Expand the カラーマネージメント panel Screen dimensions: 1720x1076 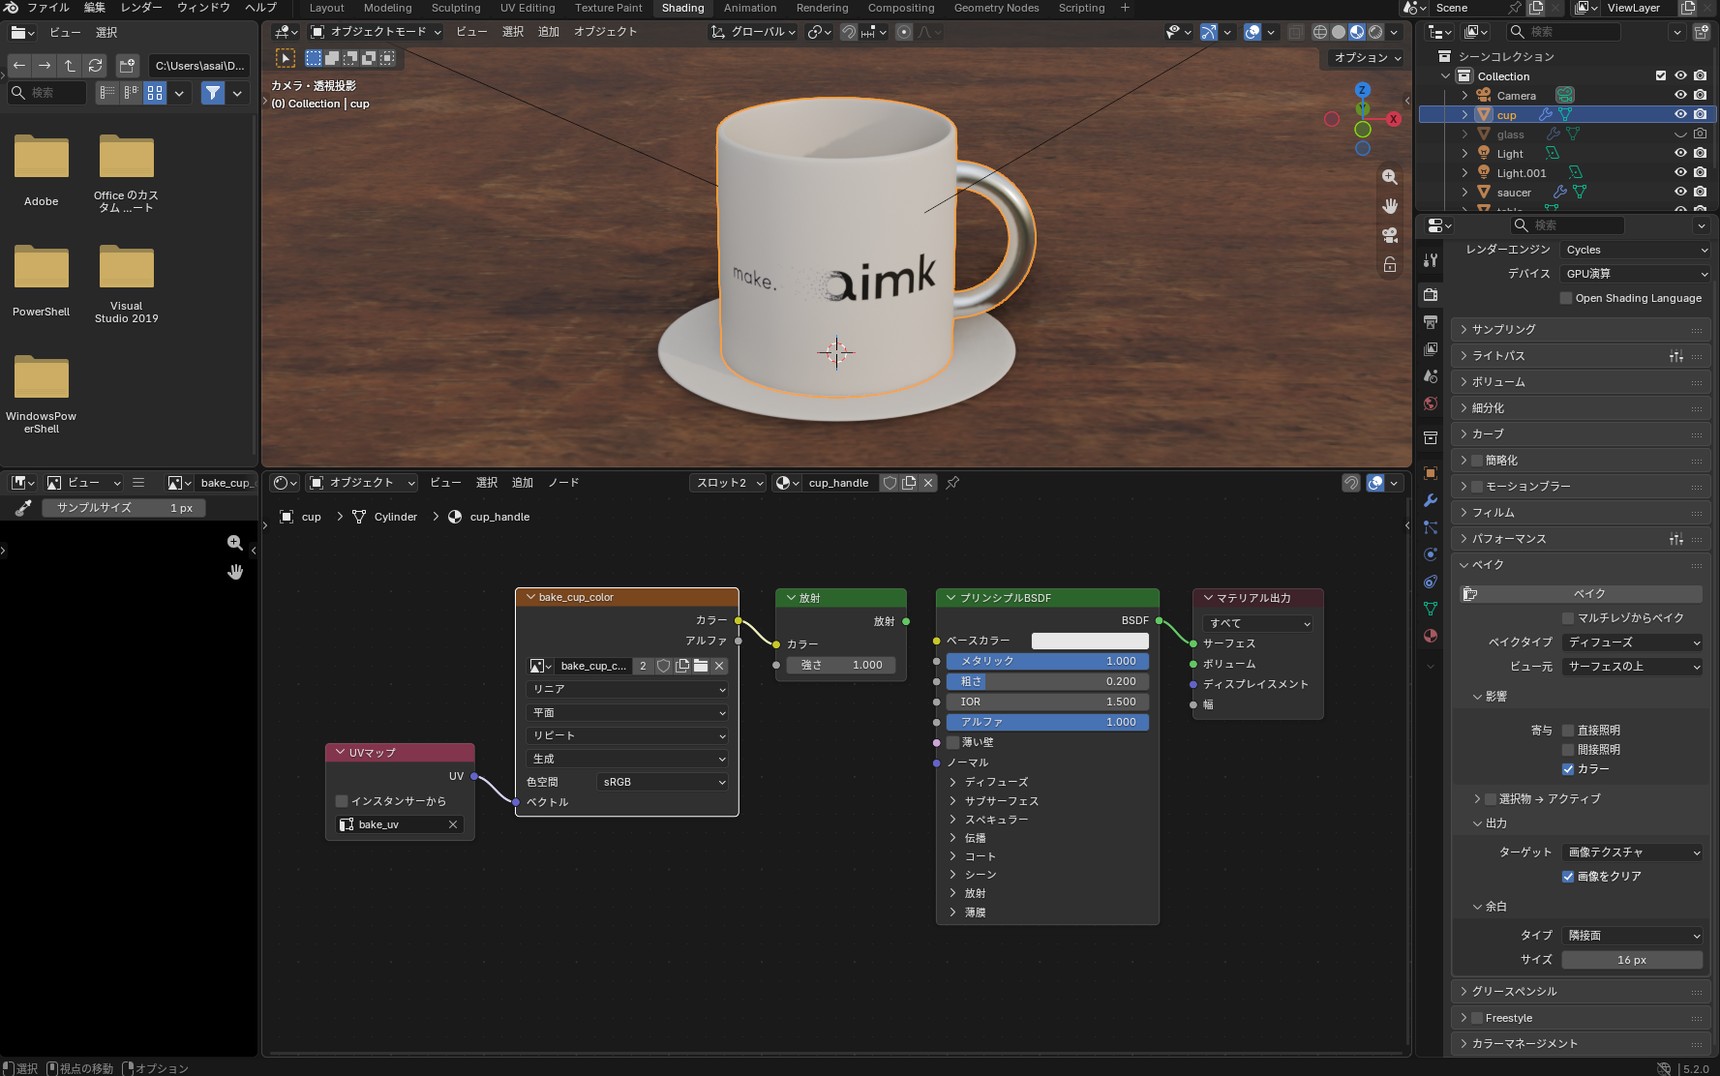point(1580,1043)
